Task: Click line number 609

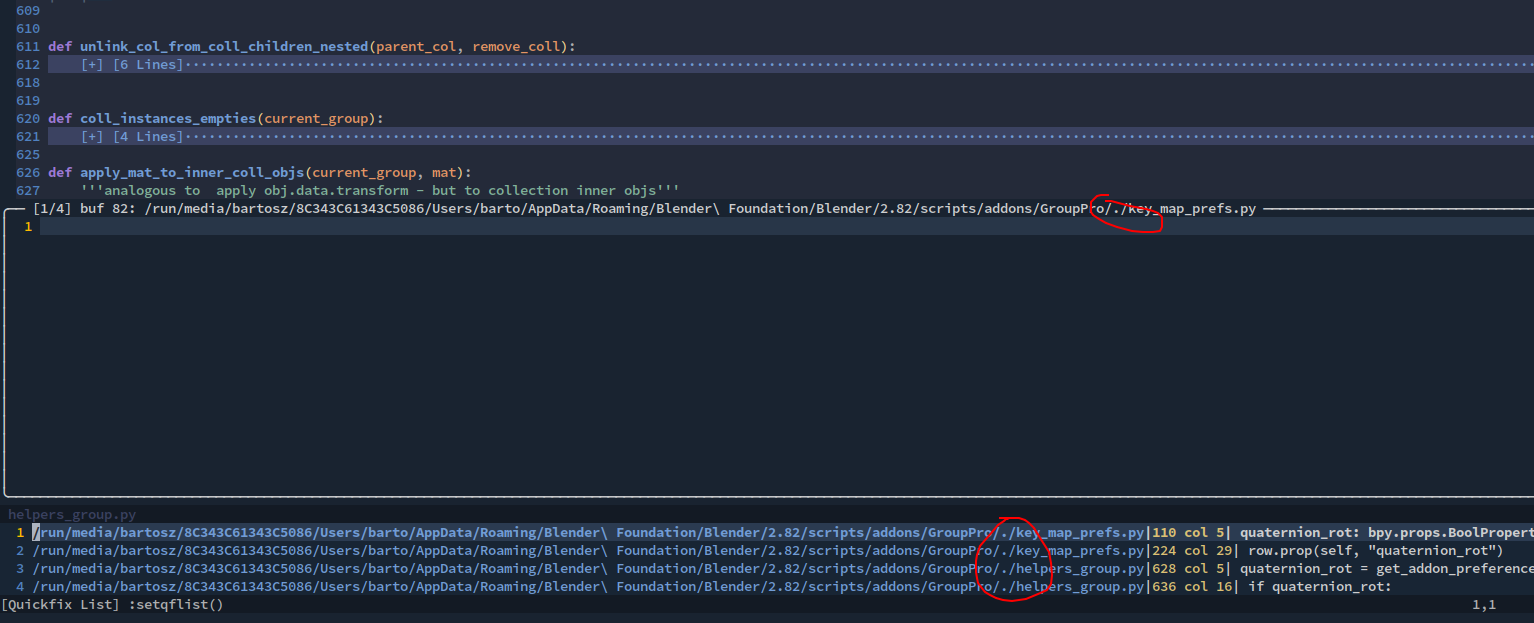Action: [x=28, y=11]
